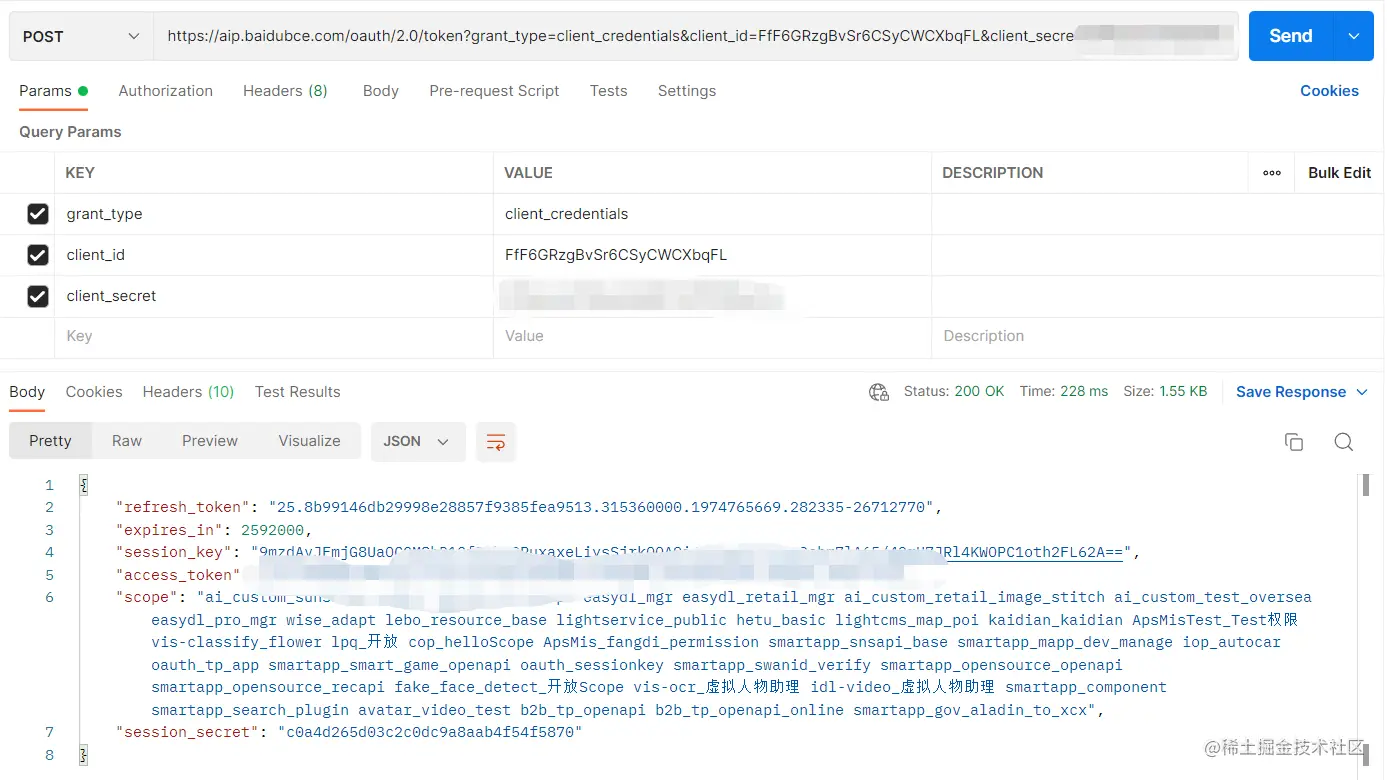Click the client_secret key cell
Viewport: 1387px width, 780px height.
tap(274, 296)
